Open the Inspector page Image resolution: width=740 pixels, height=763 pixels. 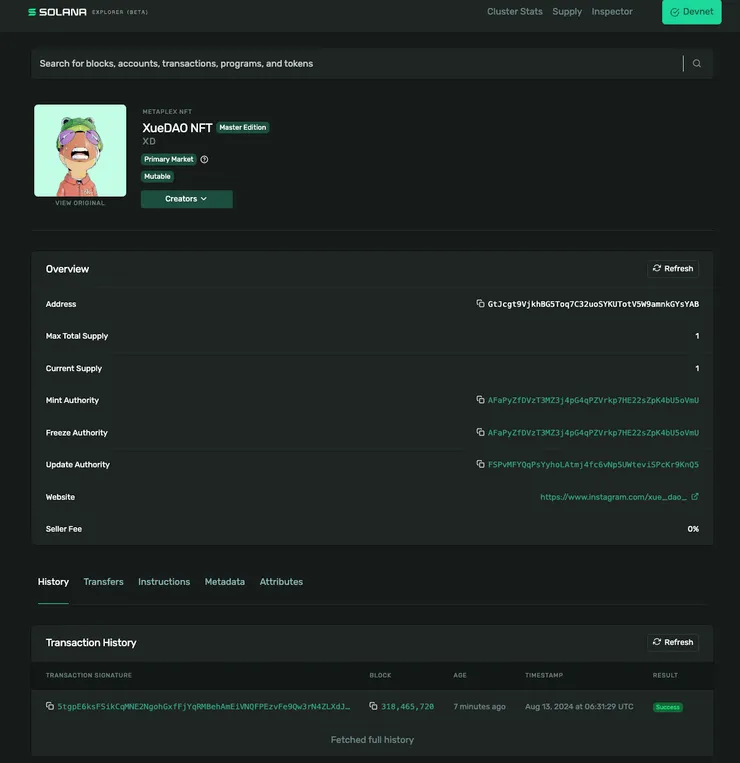click(612, 12)
